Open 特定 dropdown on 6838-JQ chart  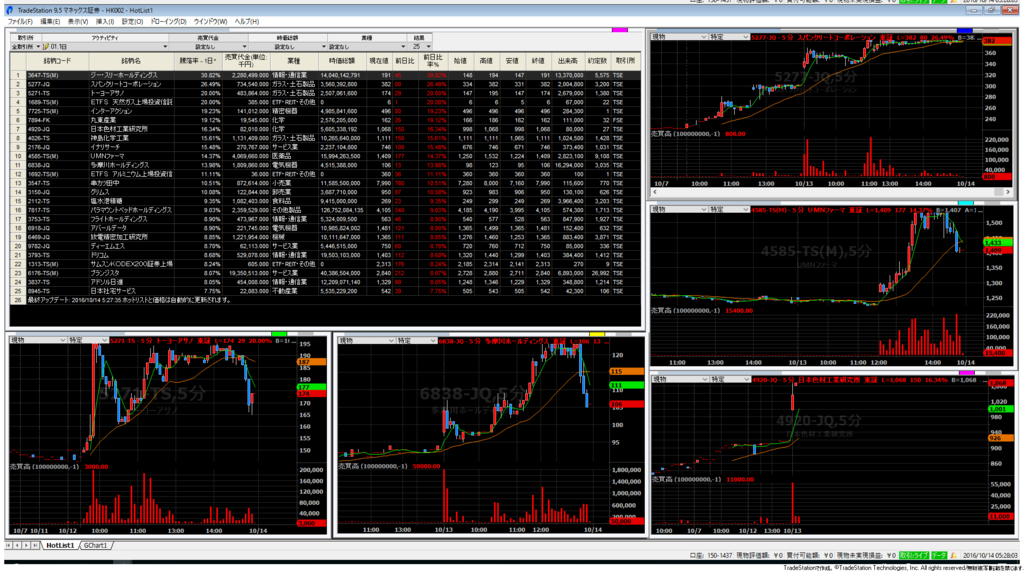tap(417, 340)
